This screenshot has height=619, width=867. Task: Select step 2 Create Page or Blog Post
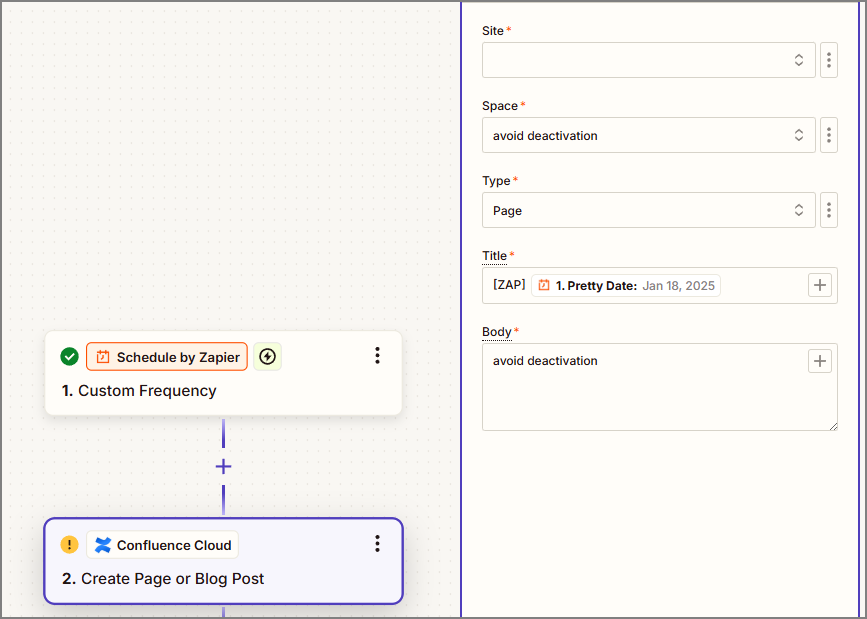223,561
